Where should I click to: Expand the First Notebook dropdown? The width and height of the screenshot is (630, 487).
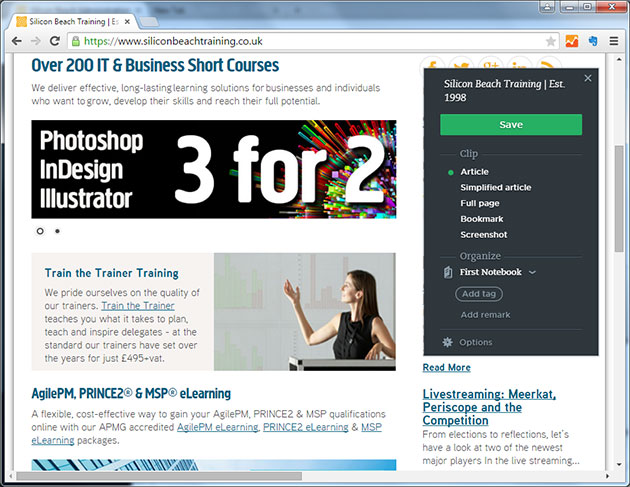tap(532, 272)
